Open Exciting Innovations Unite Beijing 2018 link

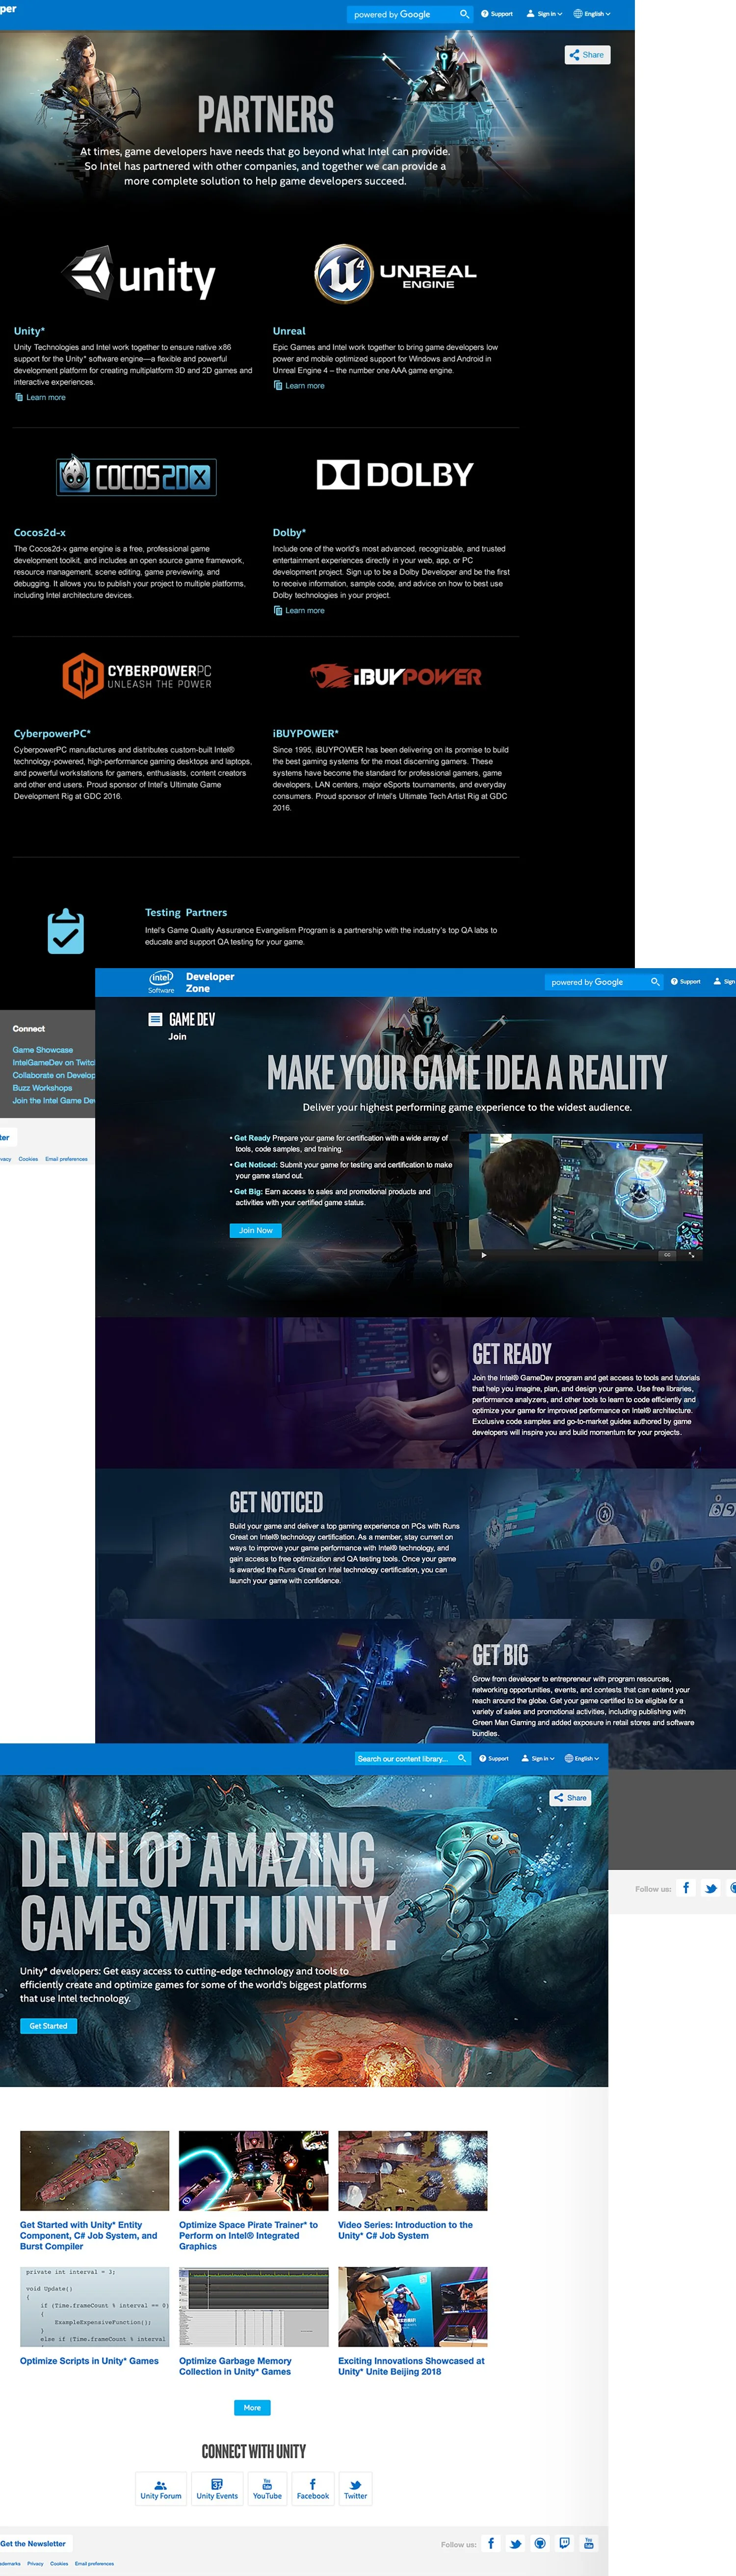point(411,2366)
